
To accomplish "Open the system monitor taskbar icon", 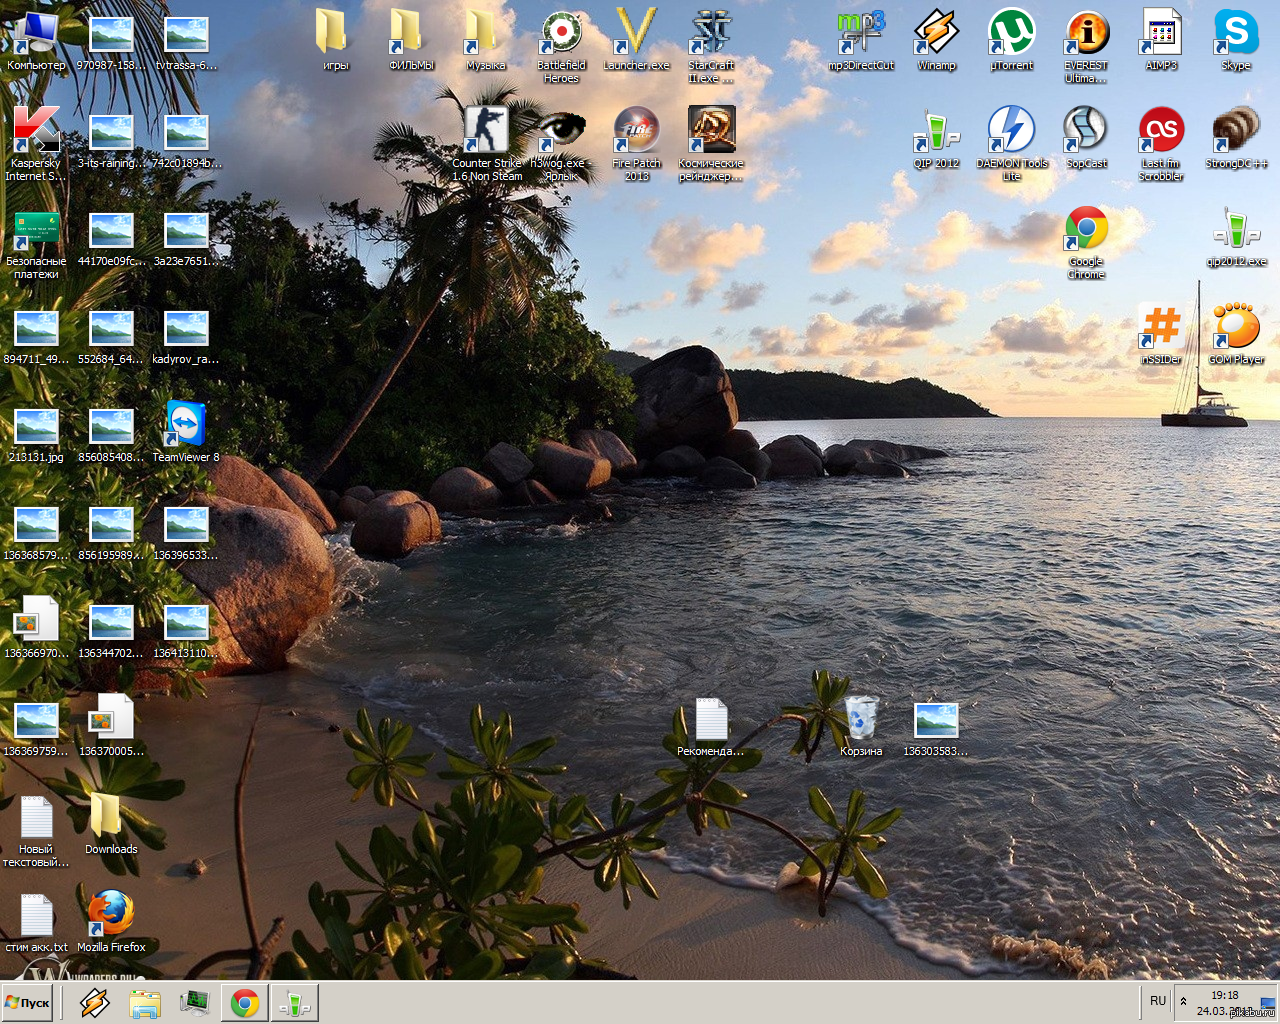I will tap(194, 1002).
